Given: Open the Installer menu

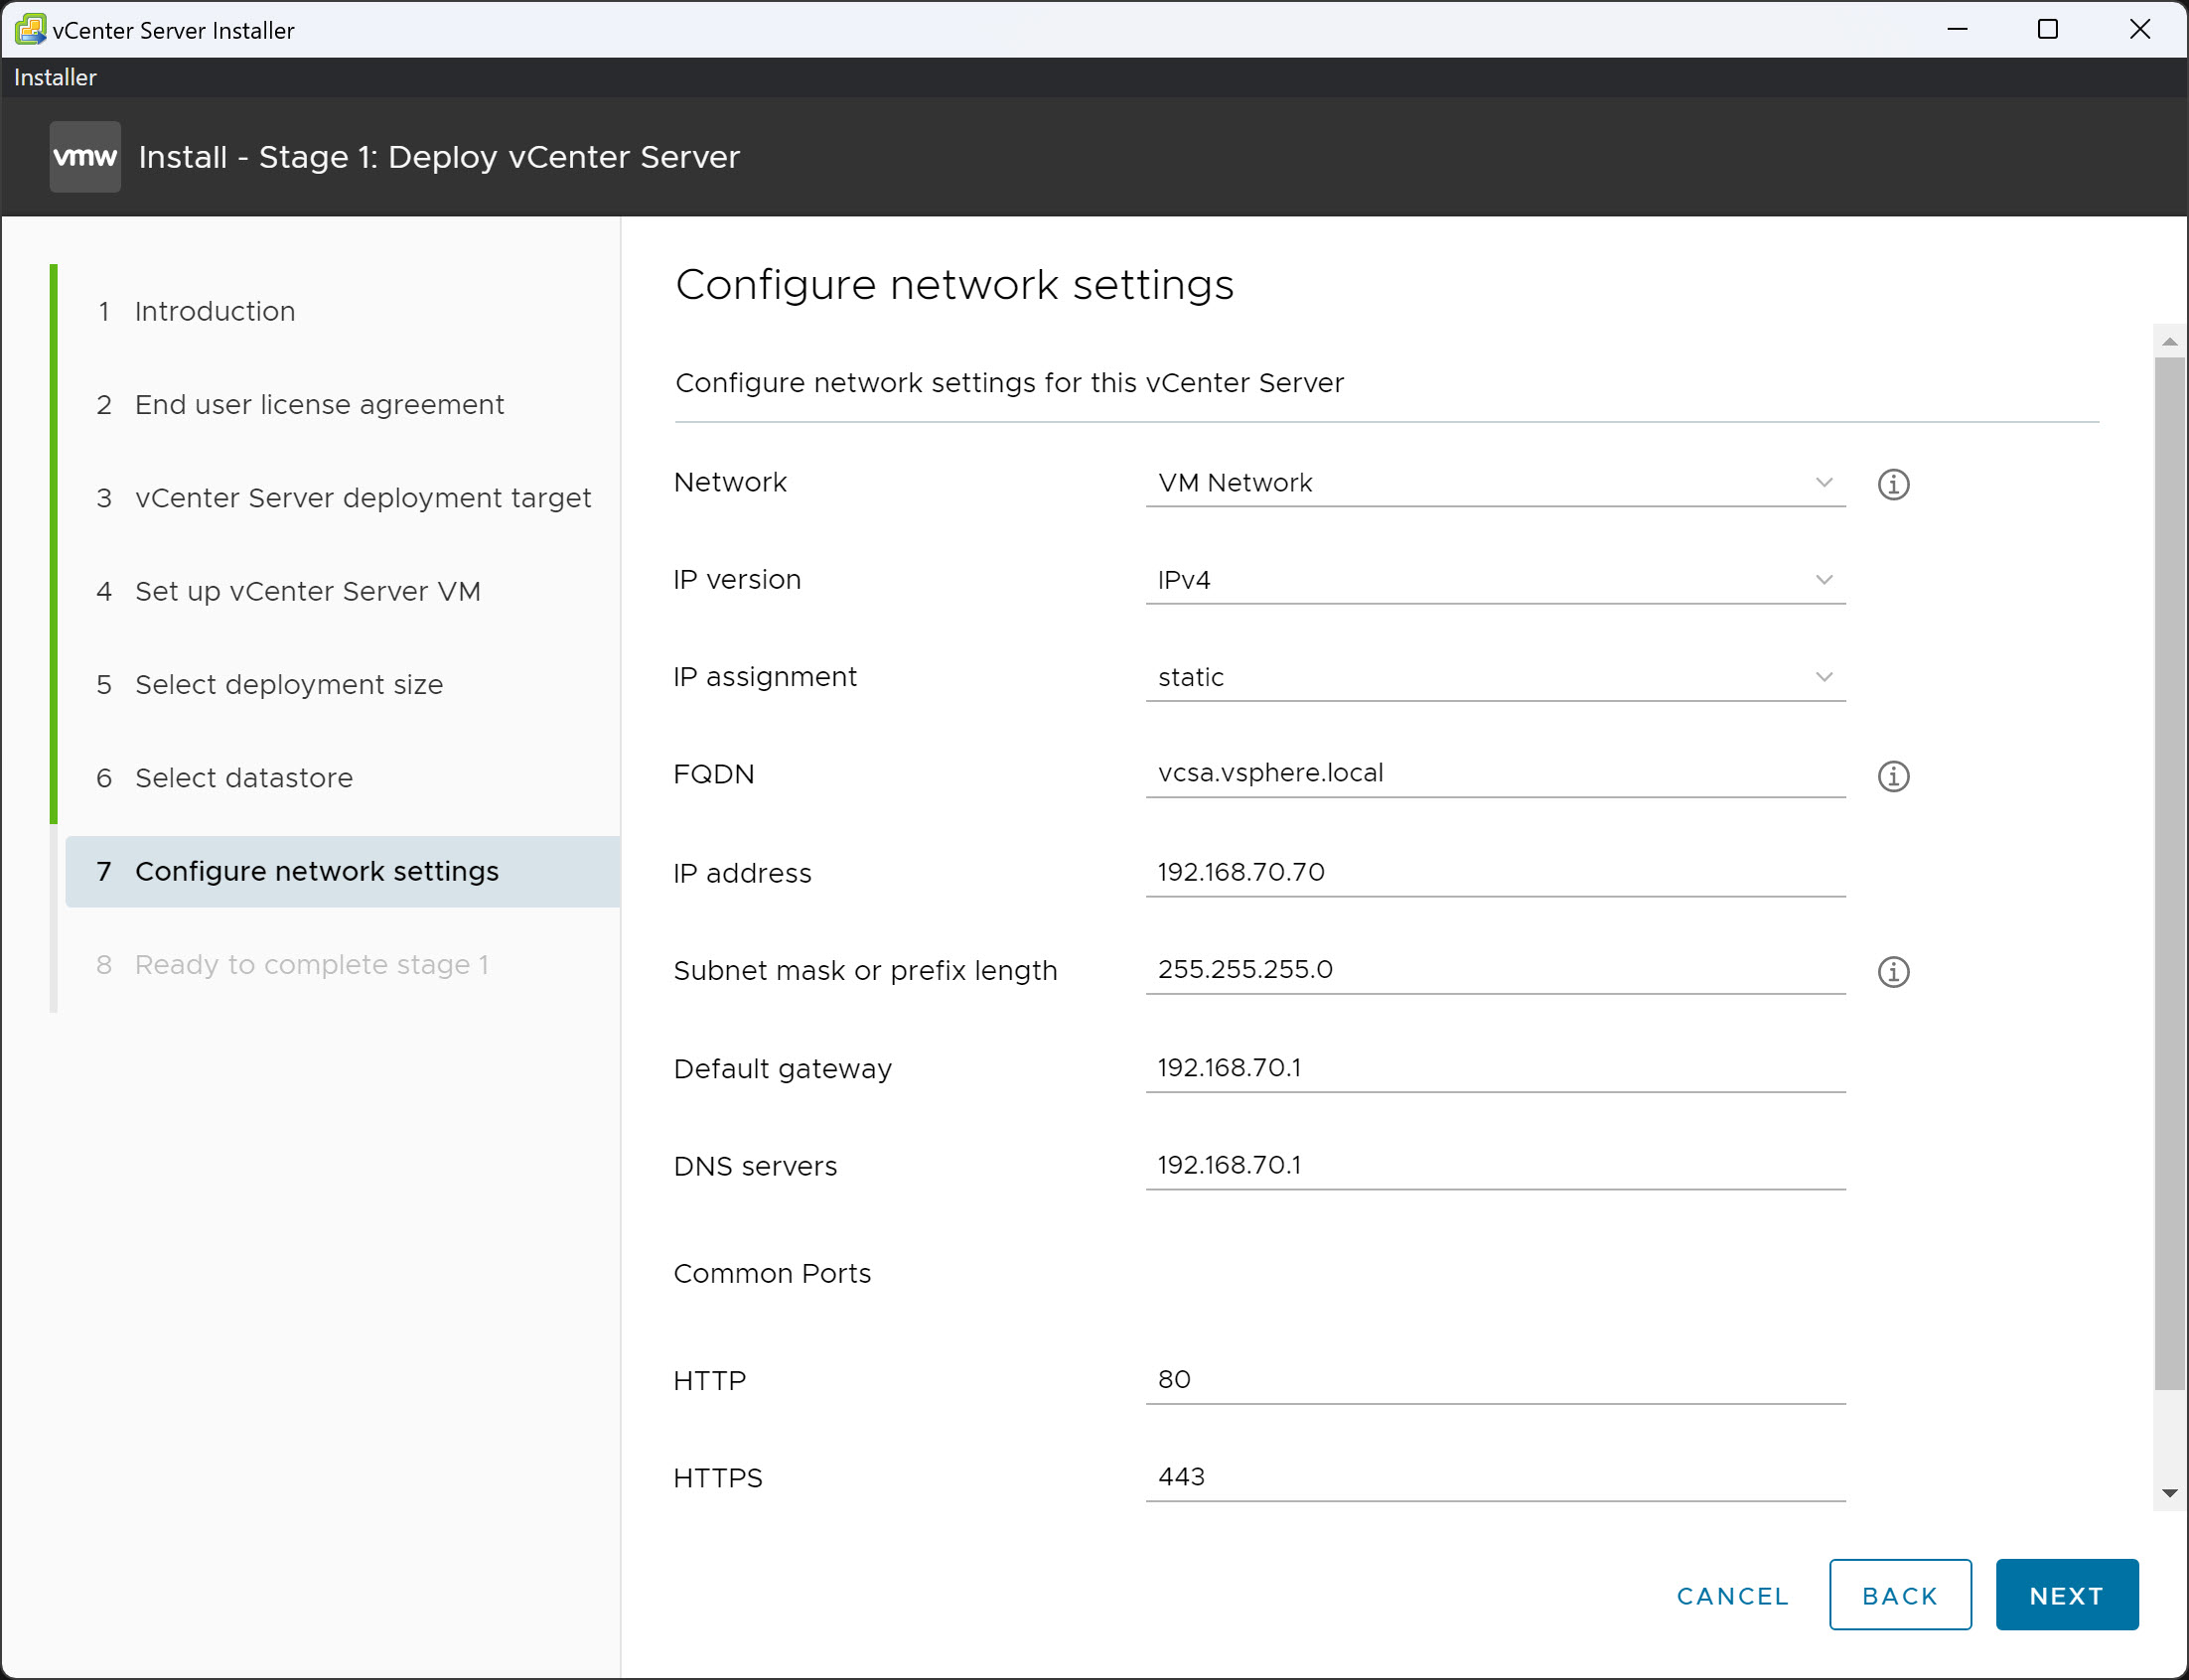Looking at the screenshot, I should click(54, 77).
